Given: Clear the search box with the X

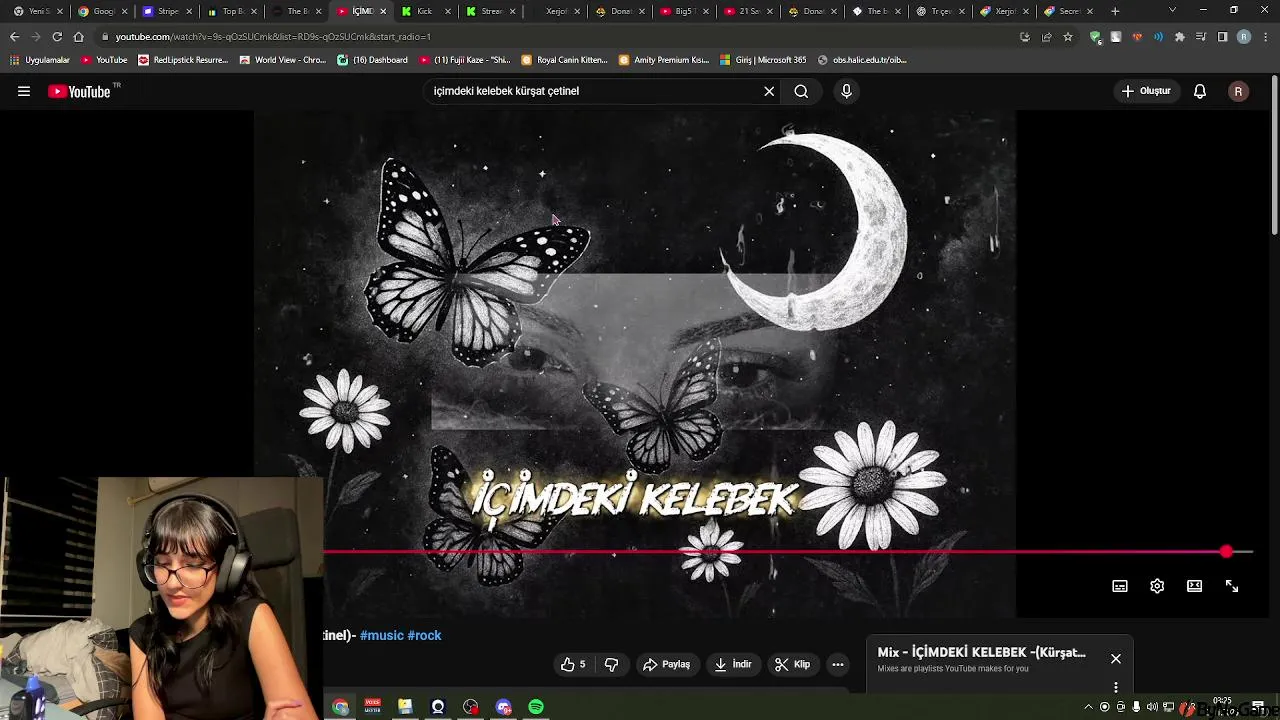Looking at the screenshot, I should (x=769, y=91).
